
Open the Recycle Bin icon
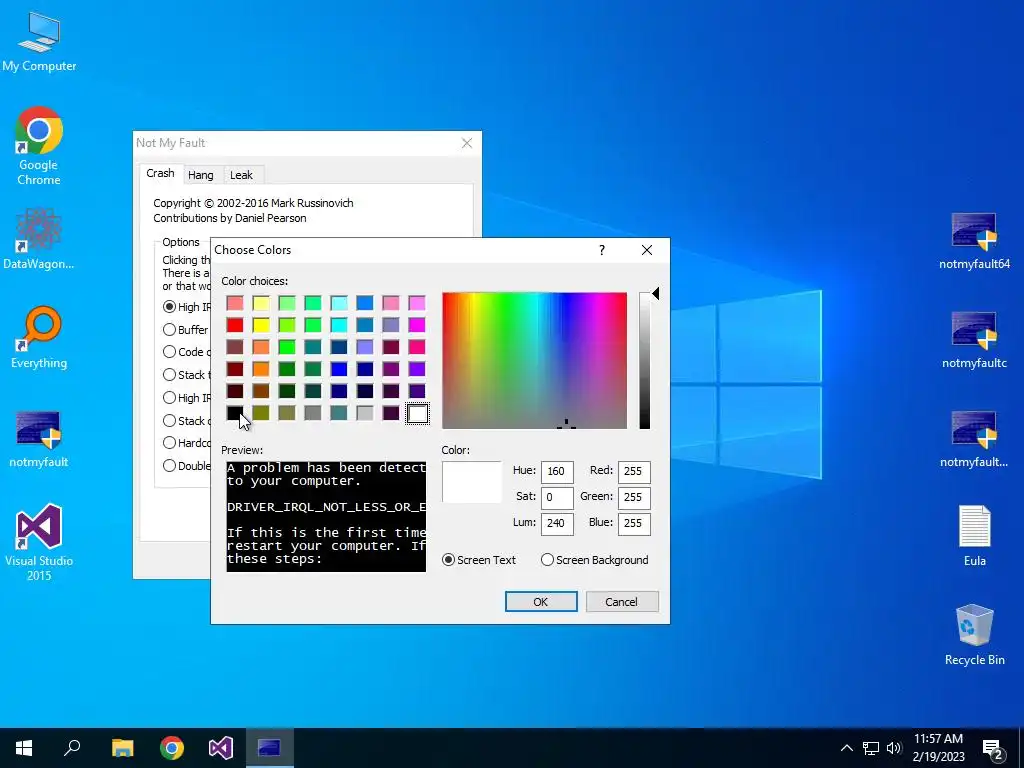(x=974, y=634)
